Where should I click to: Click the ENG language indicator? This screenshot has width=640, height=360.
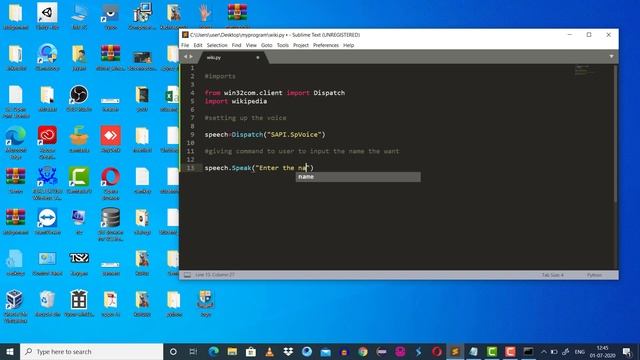coord(580,351)
